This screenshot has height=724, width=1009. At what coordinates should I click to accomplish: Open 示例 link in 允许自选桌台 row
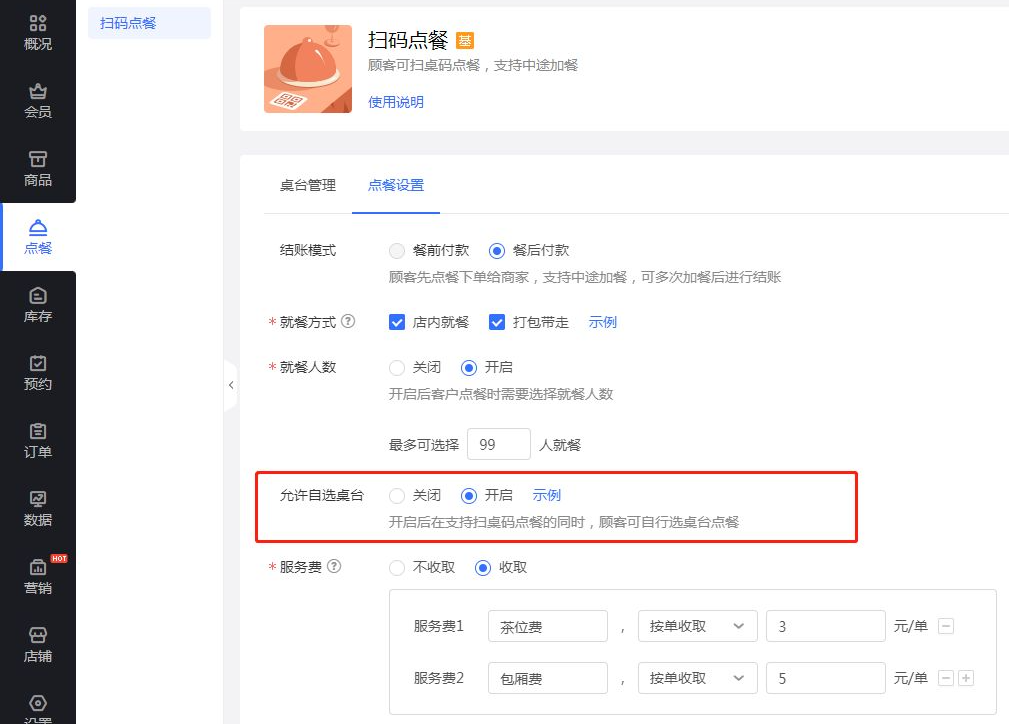[x=546, y=495]
